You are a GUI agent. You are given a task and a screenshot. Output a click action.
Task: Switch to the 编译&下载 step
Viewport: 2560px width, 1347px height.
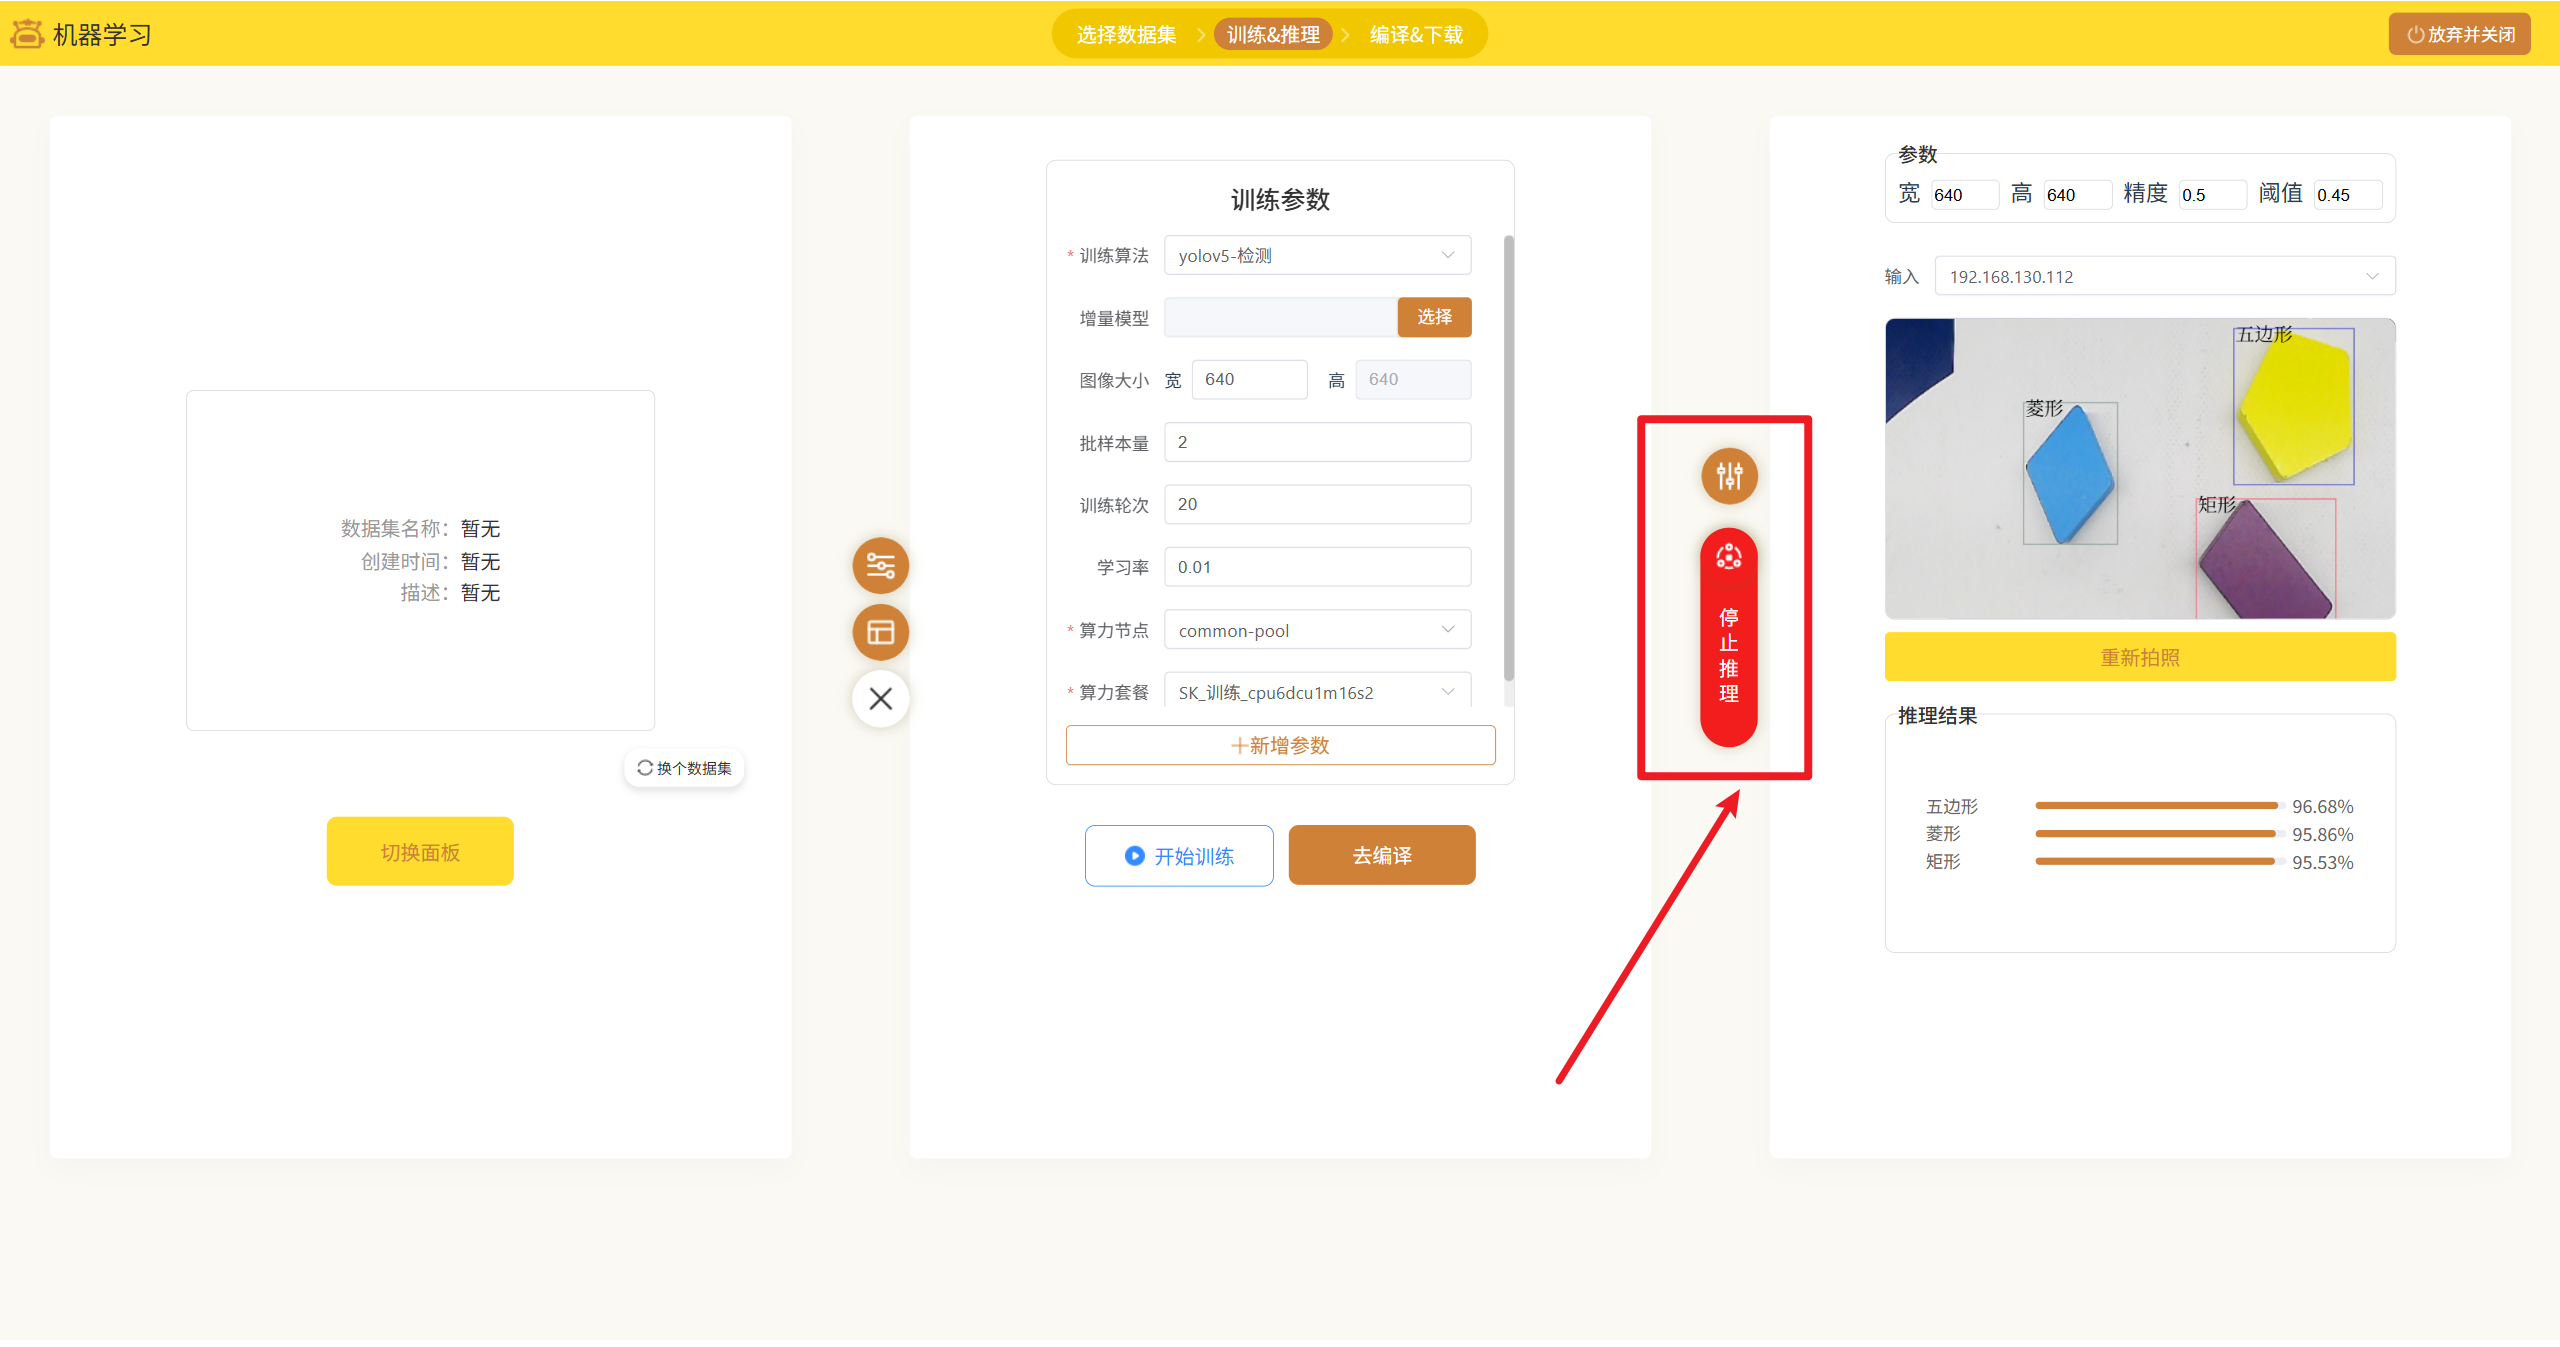point(1415,34)
